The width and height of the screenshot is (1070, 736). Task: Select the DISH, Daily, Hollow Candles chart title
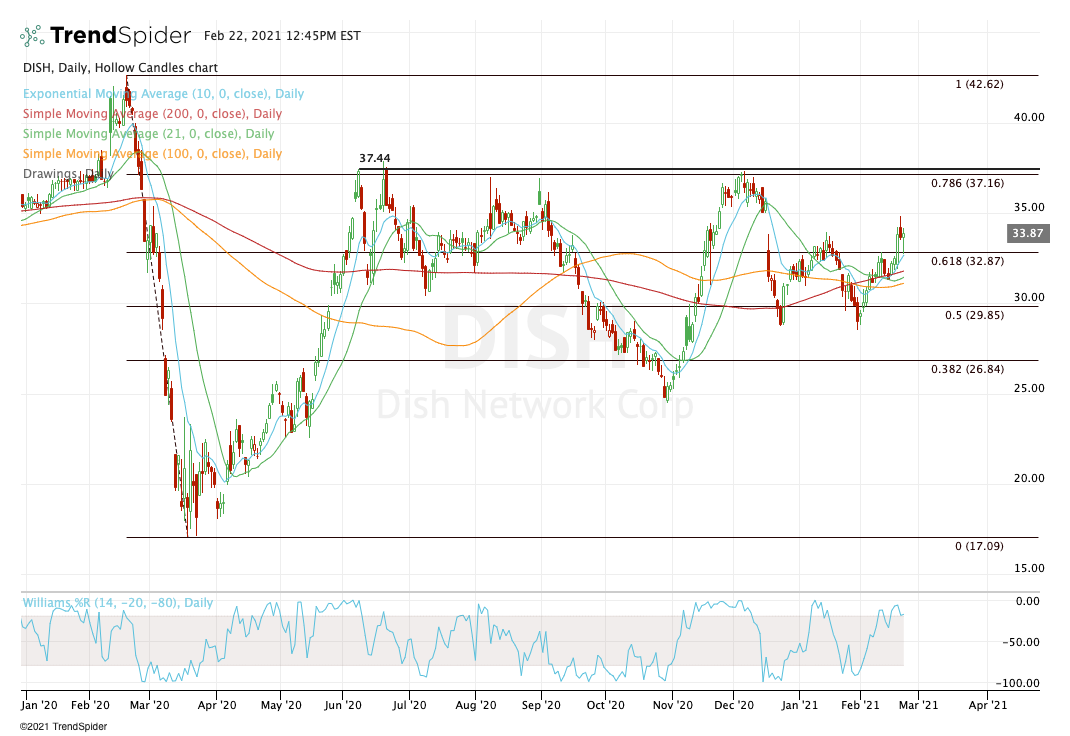[x=121, y=68]
